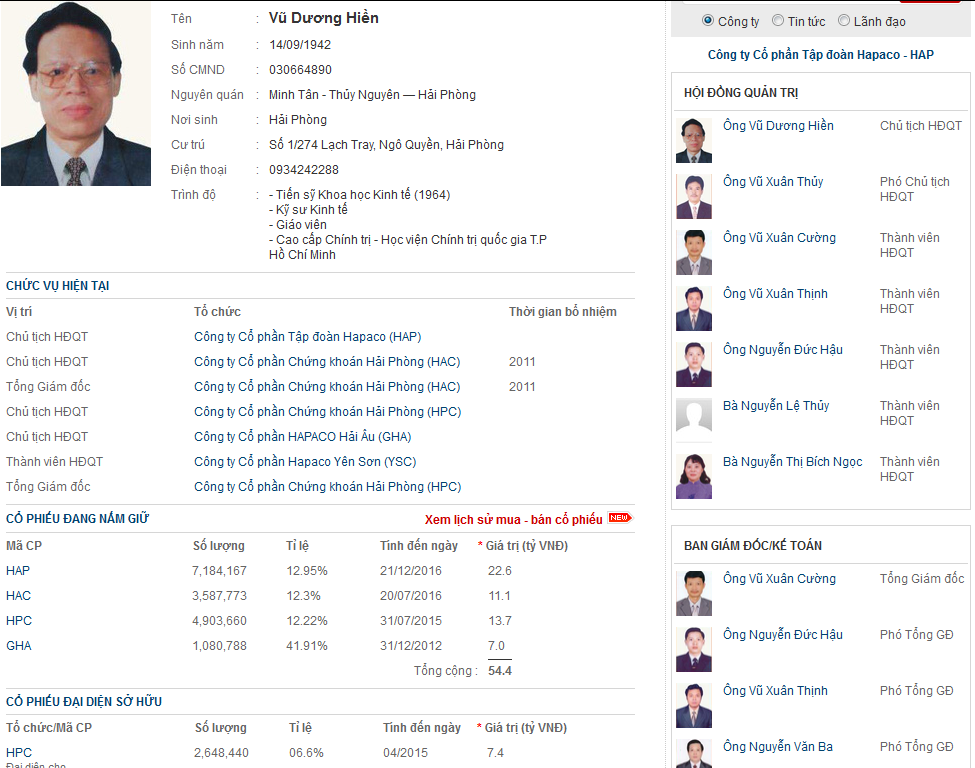Click Vũ Xuân Thủy photo thumbnail
Image resolution: width=975 pixels, height=768 pixels.
694,197
